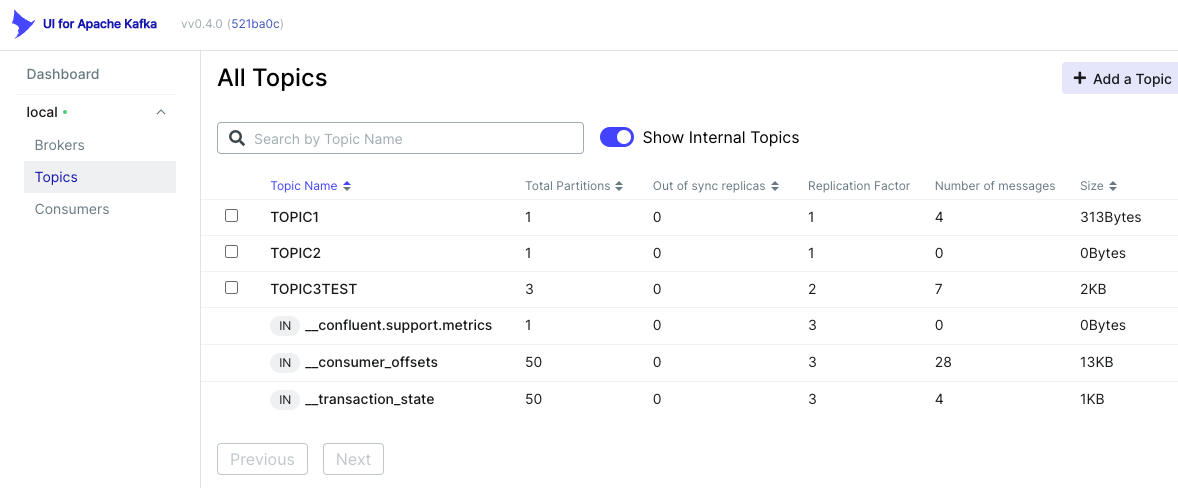Image resolution: width=1178 pixels, height=488 pixels.
Task: Click the IN badge for __consumer_offsets
Action: coord(285,362)
